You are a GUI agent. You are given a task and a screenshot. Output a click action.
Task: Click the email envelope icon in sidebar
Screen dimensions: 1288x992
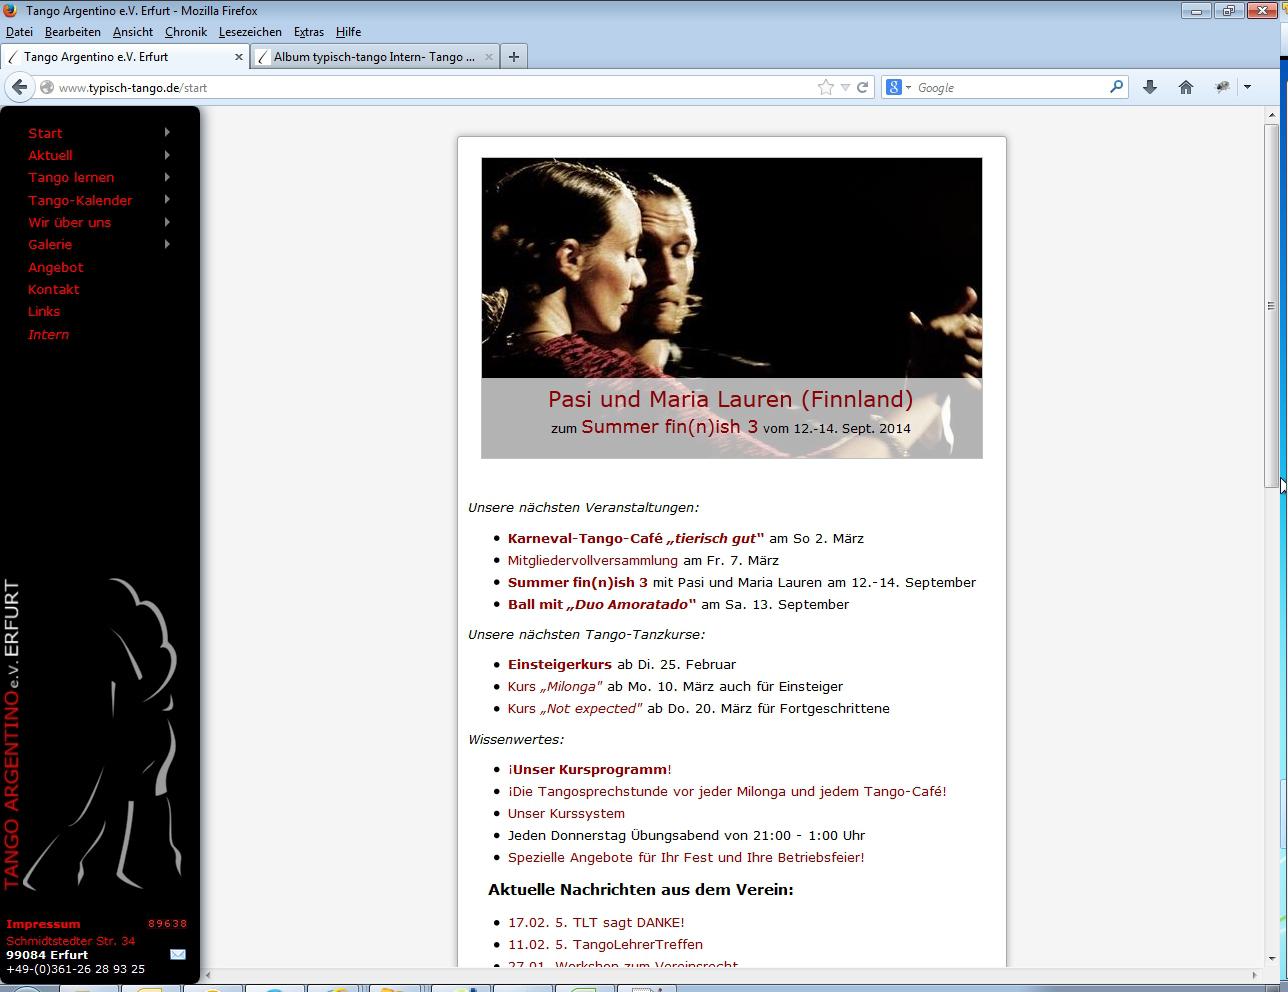[178, 954]
